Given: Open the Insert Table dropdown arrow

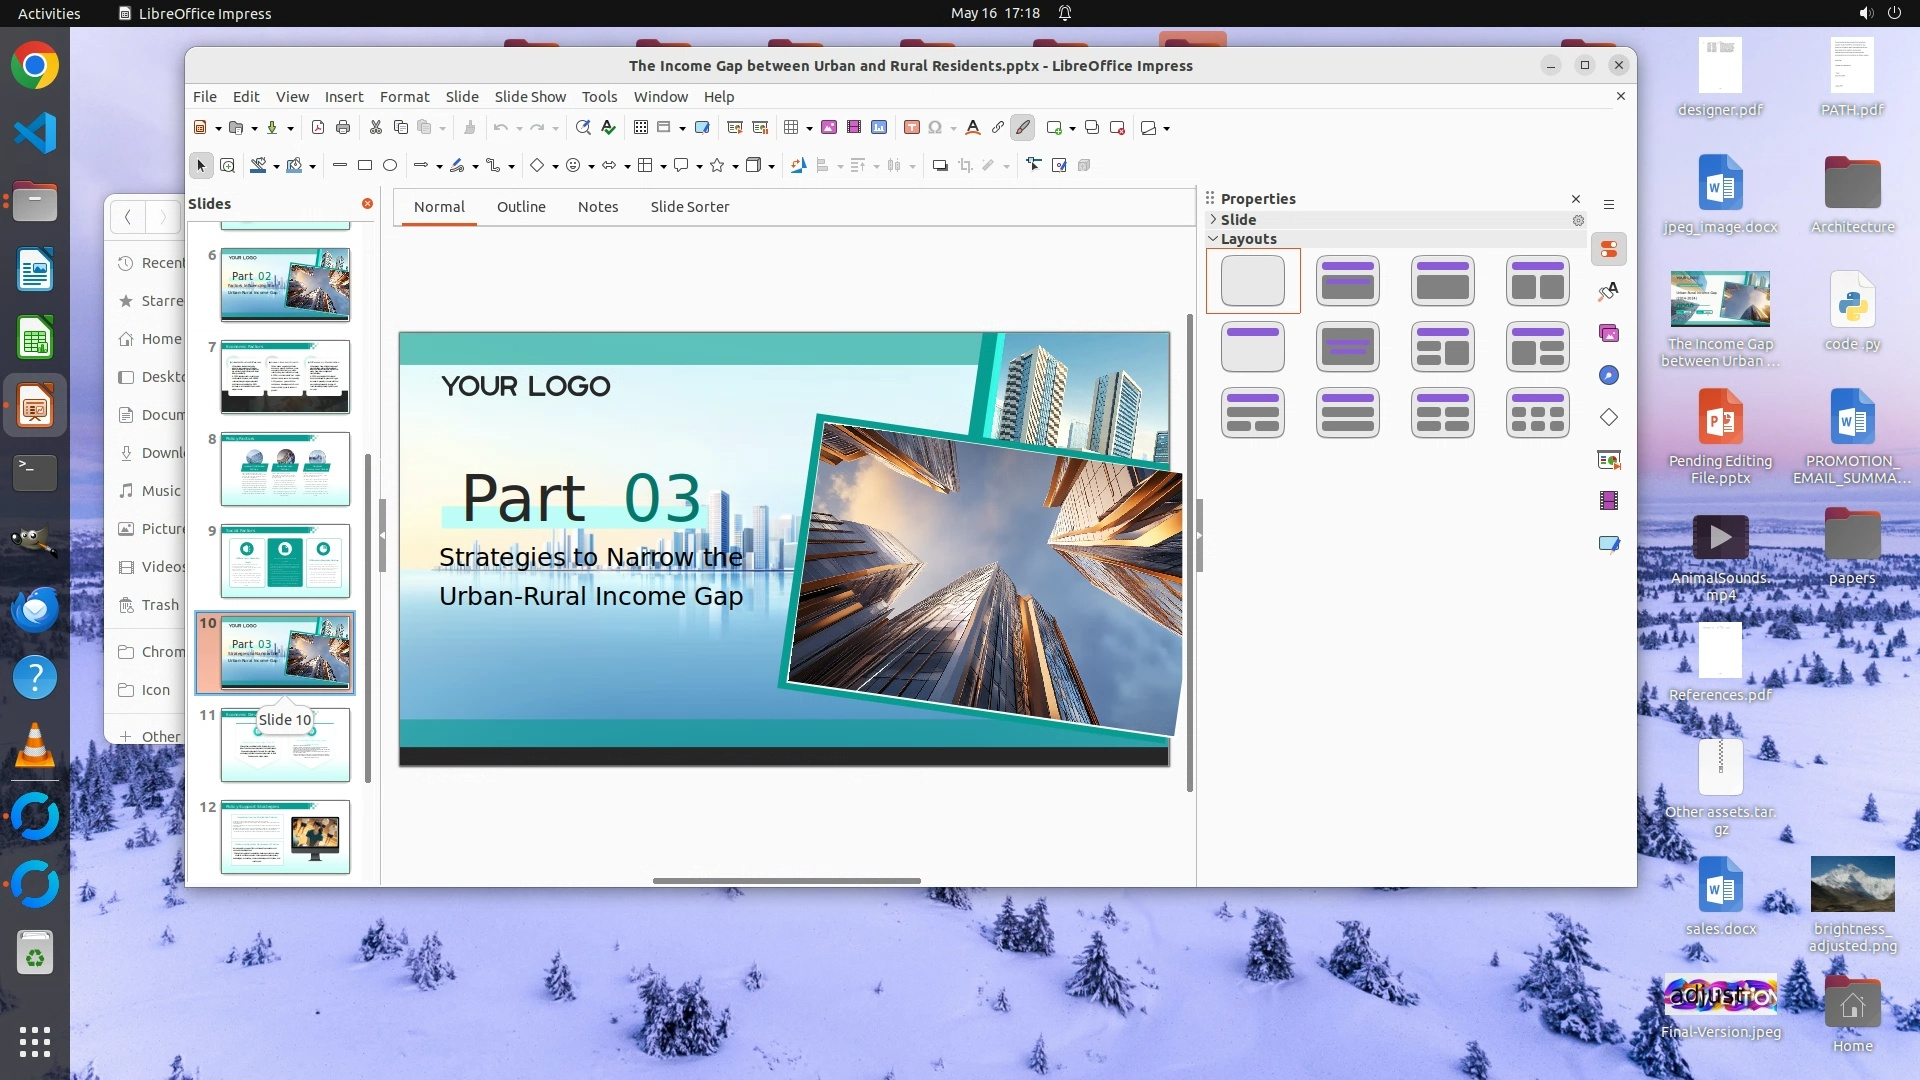Looking at the screenshot, I should 809,128.
